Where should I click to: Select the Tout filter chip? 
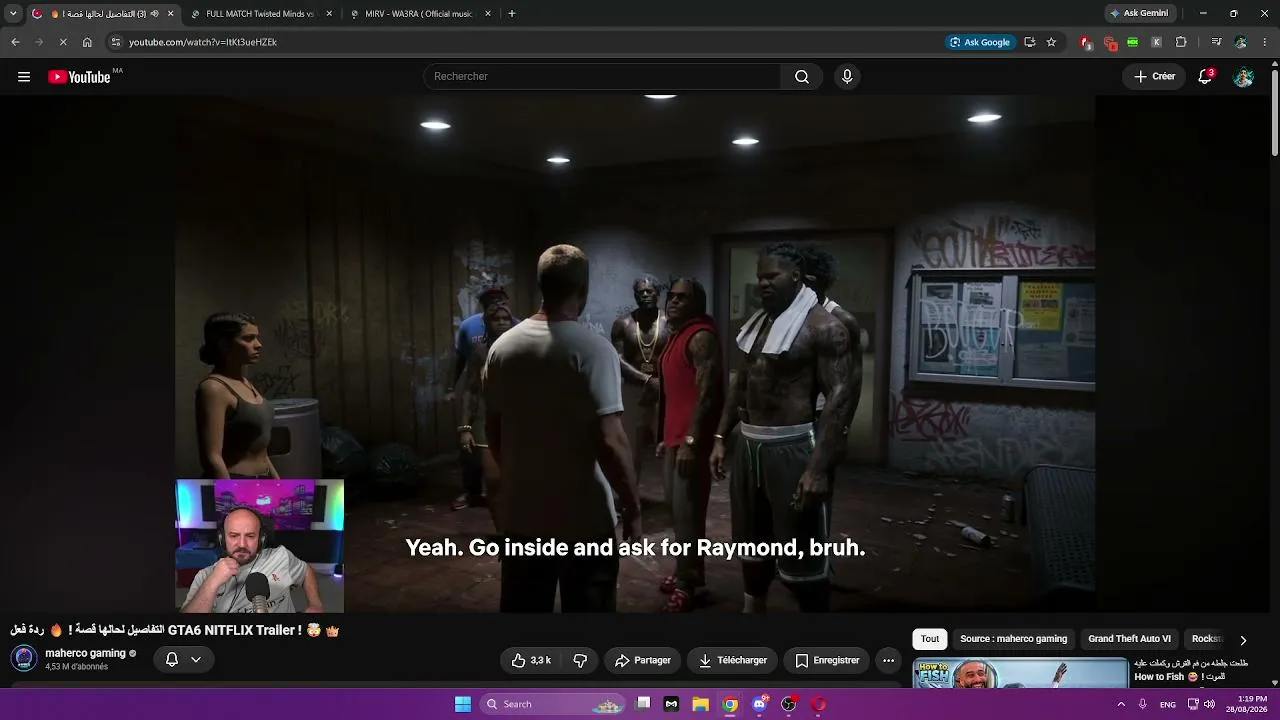[x=930, y=639]
